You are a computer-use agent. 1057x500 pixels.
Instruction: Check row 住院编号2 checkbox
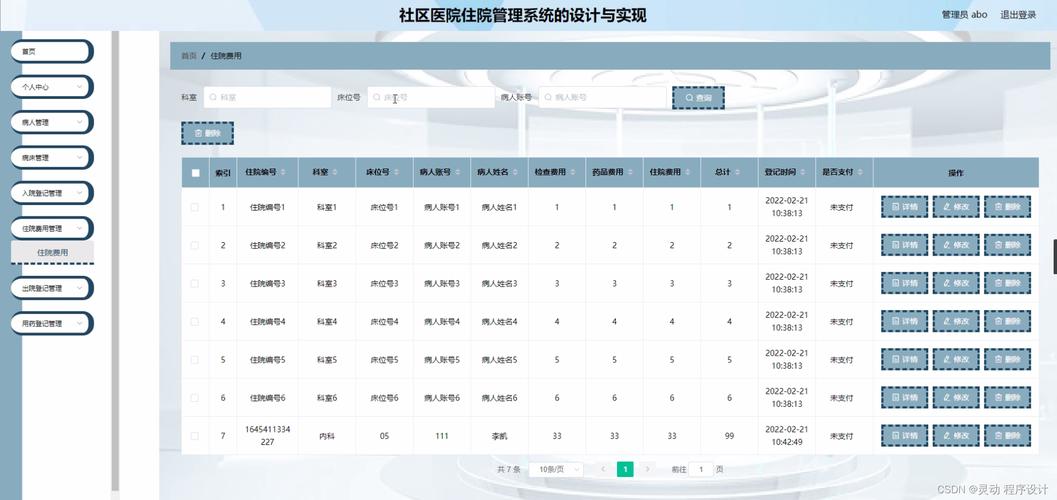[195, 245]
